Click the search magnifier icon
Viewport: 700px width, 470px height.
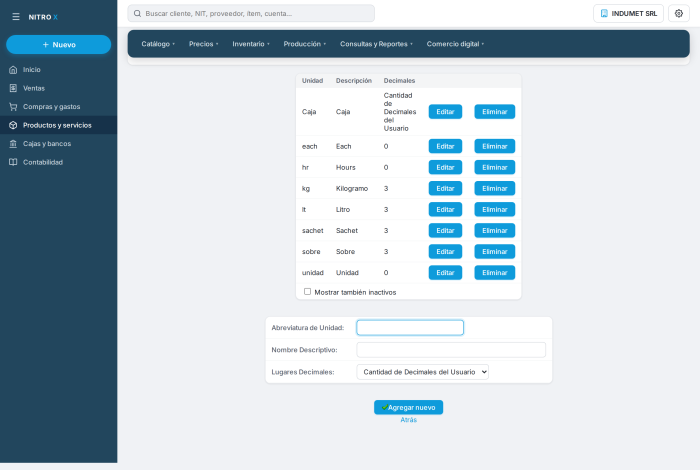(138, 13)
